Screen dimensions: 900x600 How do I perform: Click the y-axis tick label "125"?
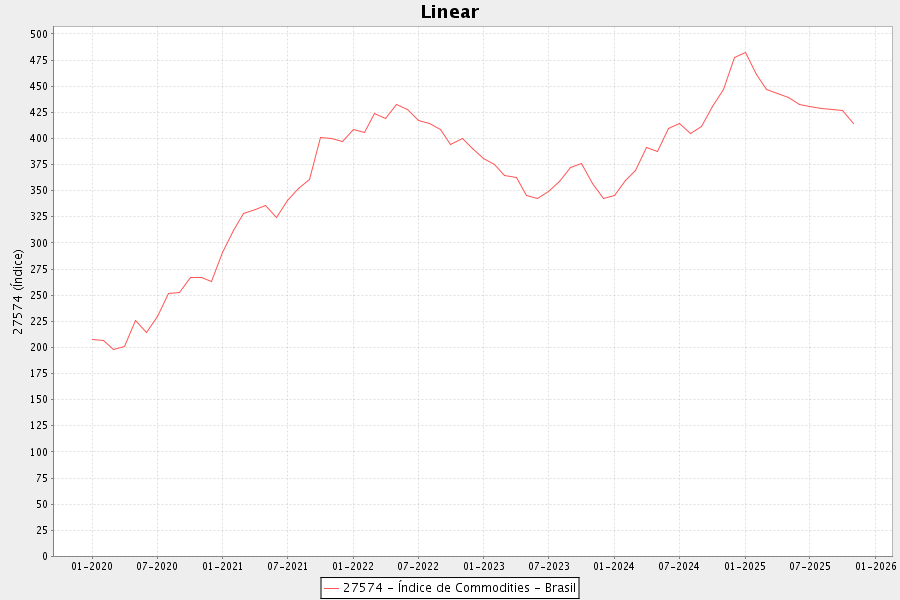(38, 426)
